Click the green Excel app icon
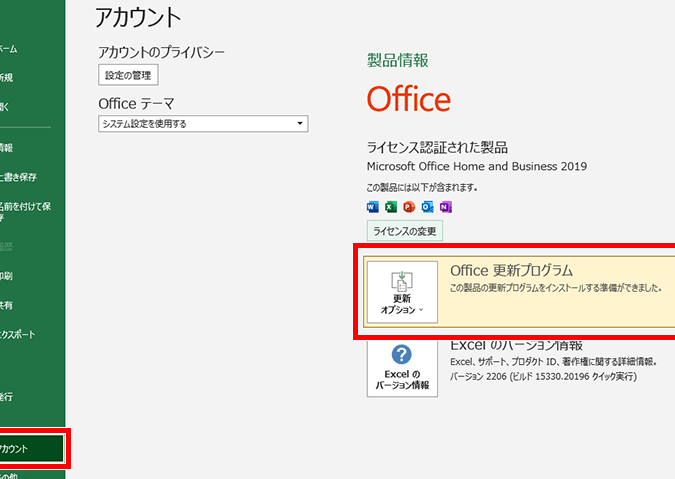This screenshot has width=675, height=479. pyautogui.click(x=391, y=207)
